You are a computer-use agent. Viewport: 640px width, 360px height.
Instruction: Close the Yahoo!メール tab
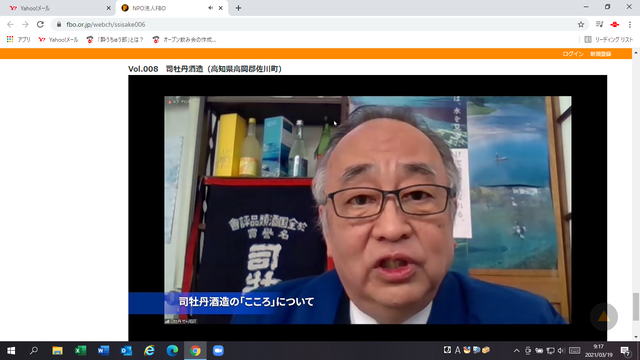click(x=109, y=8)
